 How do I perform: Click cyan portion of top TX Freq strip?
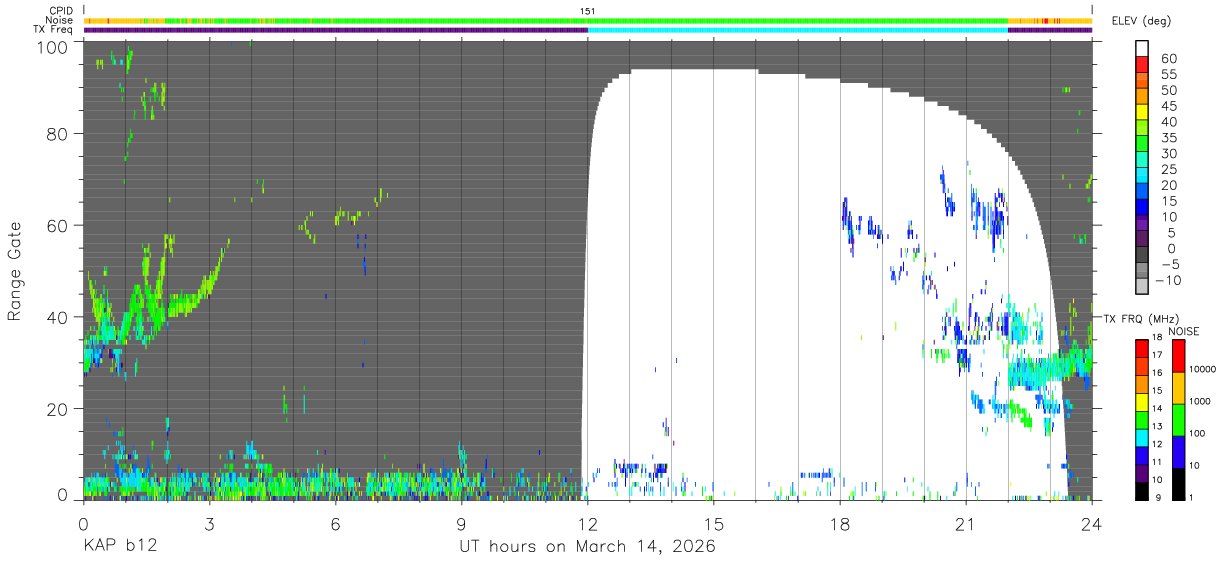[x=797, y=29]
